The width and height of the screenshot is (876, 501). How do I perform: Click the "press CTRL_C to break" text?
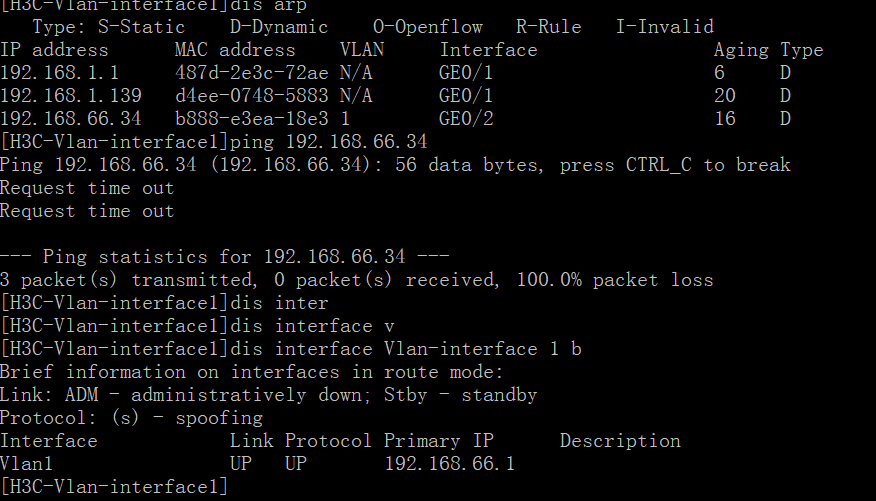pos(675,165)
